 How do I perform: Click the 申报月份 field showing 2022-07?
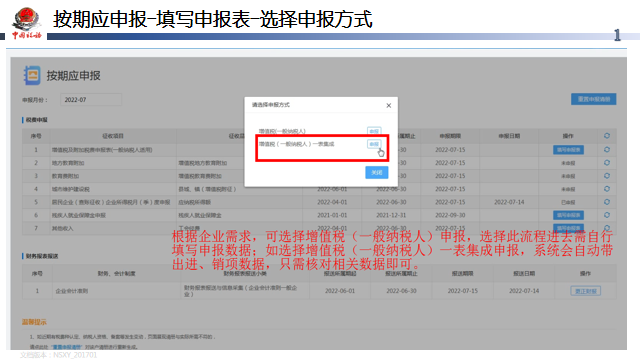coord(91,100)
